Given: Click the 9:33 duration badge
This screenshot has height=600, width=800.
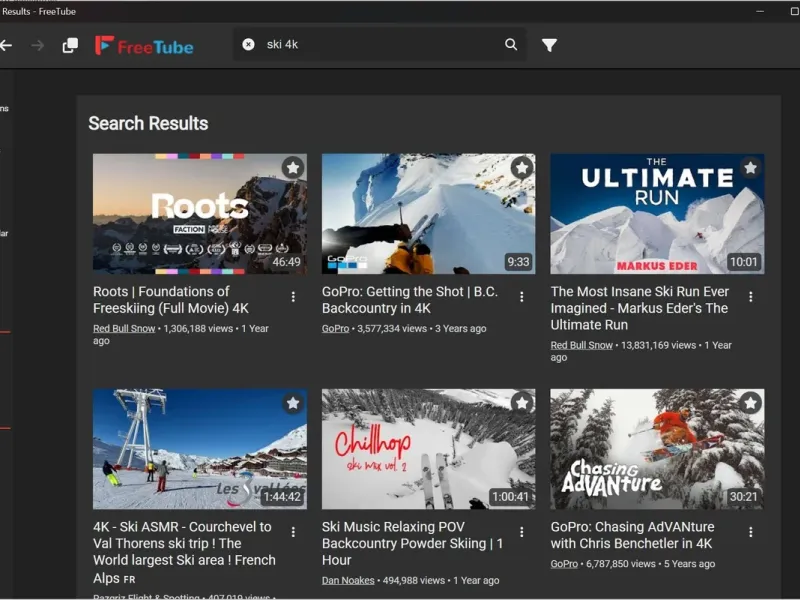Looking at the screenshot, I should pos(518,262).
